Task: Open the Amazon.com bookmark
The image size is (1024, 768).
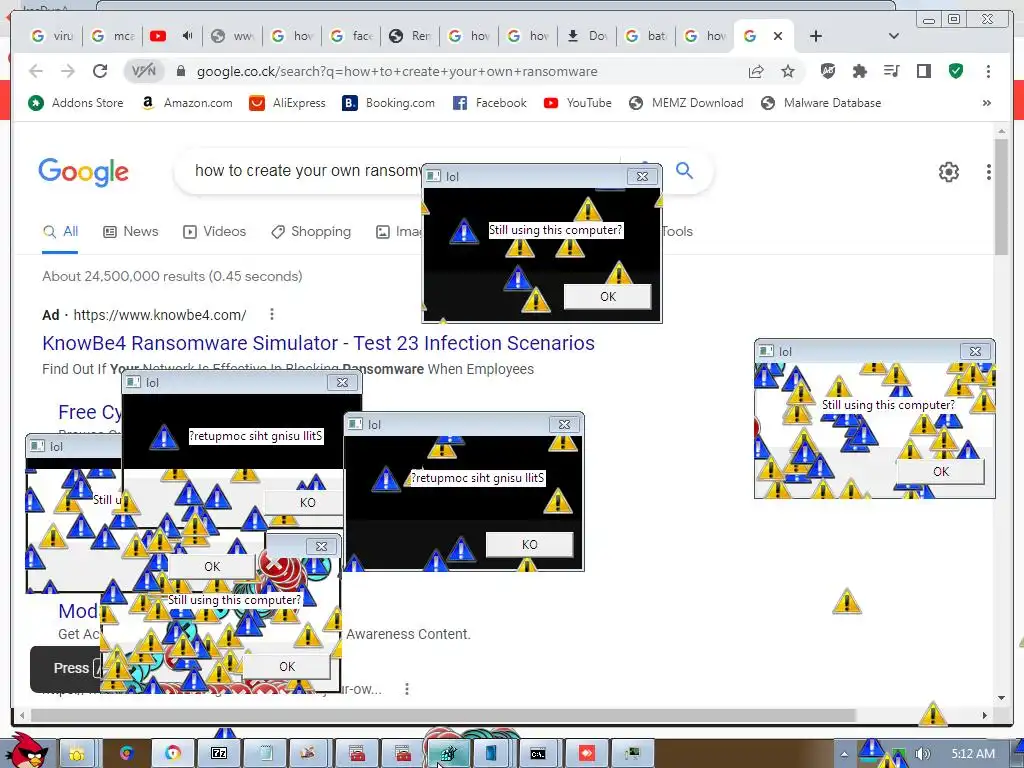Action: coord(187,103)
